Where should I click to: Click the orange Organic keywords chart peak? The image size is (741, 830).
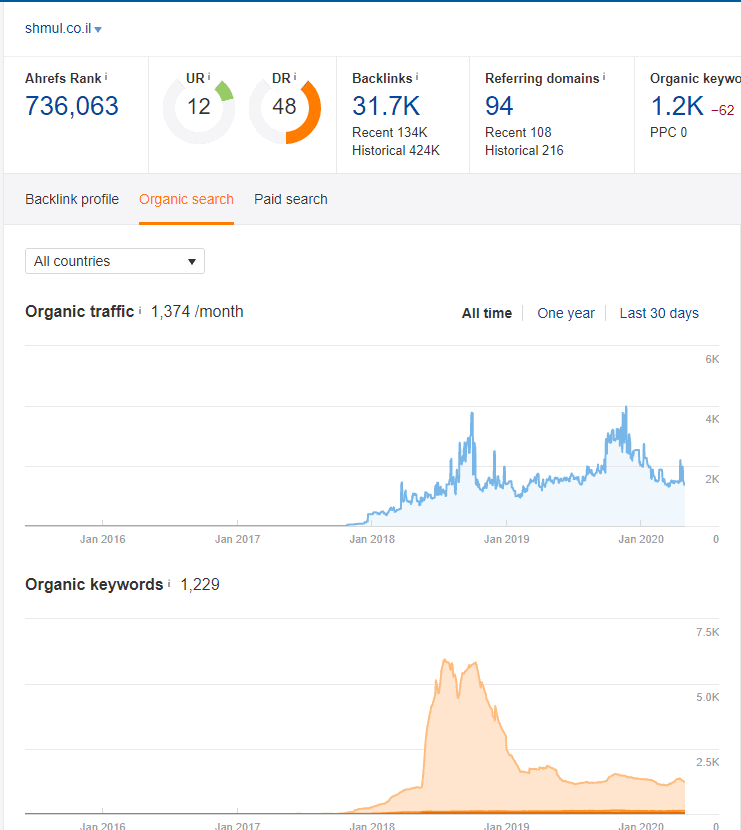tap(446, 661)
